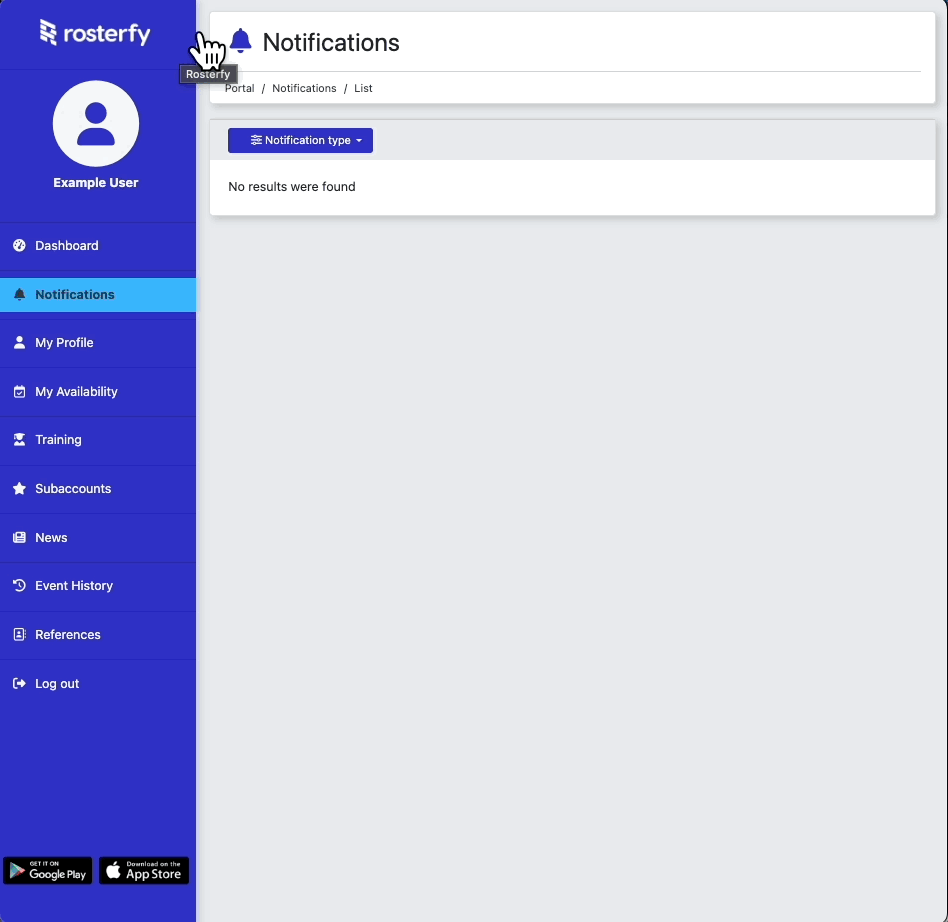Image resolution: width=948 pixels, height=922 pixels.
Task: Open the App Store download badge
Action: pos(144,871)
